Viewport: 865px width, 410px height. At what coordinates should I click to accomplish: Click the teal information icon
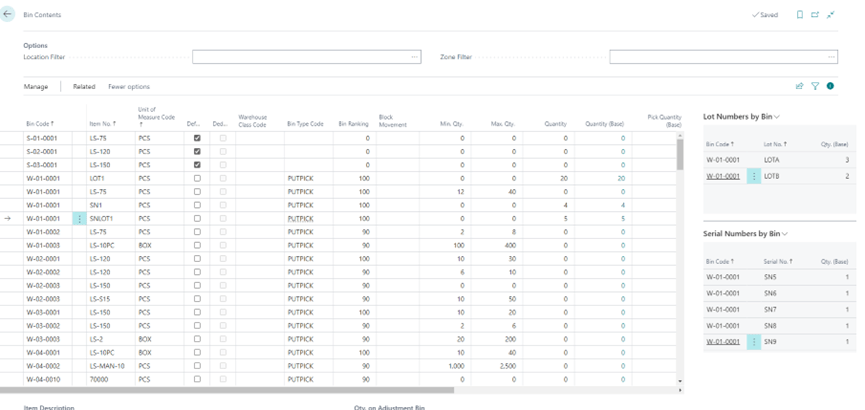click(x=831, y=87)
